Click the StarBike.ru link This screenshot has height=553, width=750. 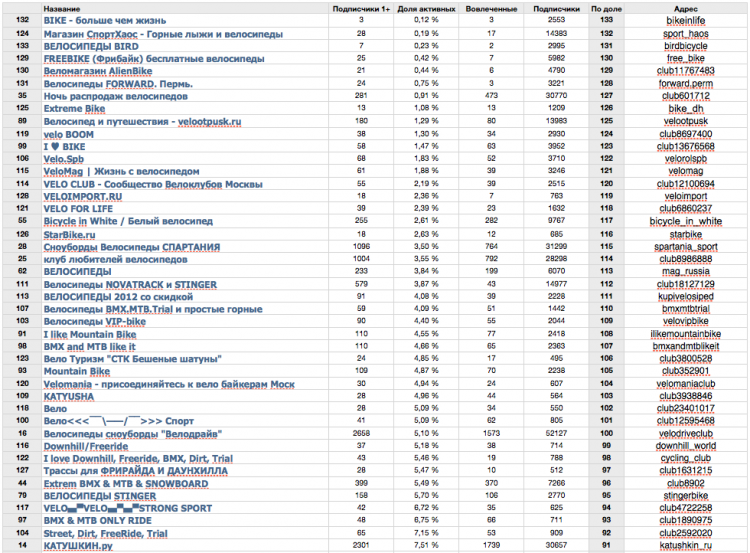69,235
